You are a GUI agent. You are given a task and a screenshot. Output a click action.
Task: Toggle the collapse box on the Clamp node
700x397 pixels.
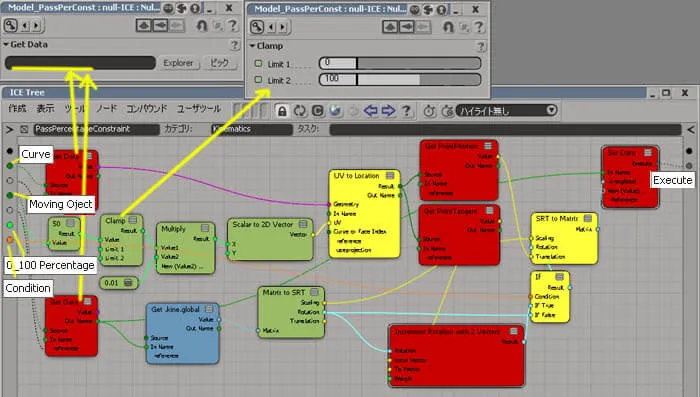pyautogui.click(x=133, y=220)
